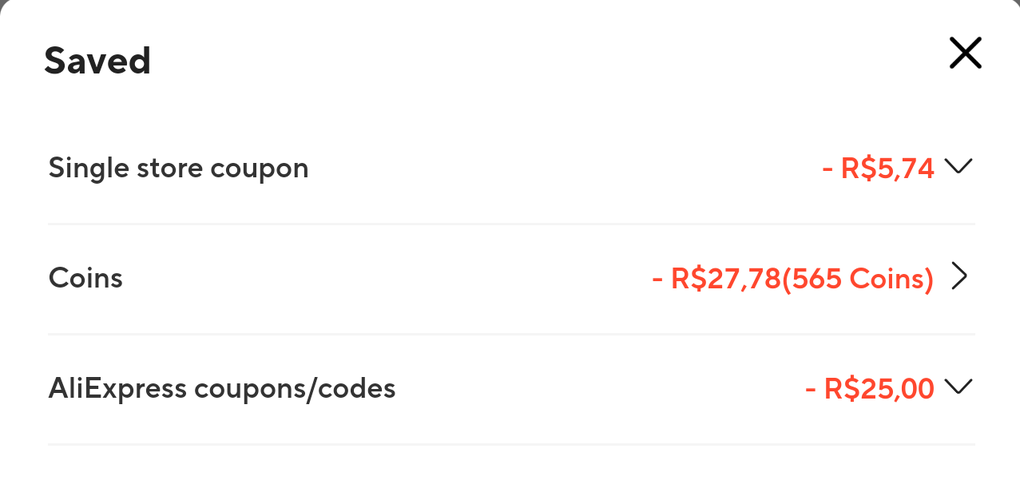Screen dimensions: 1020x500
Task: Click the minus sign before R$5,74
Action: tap(828, 169)
